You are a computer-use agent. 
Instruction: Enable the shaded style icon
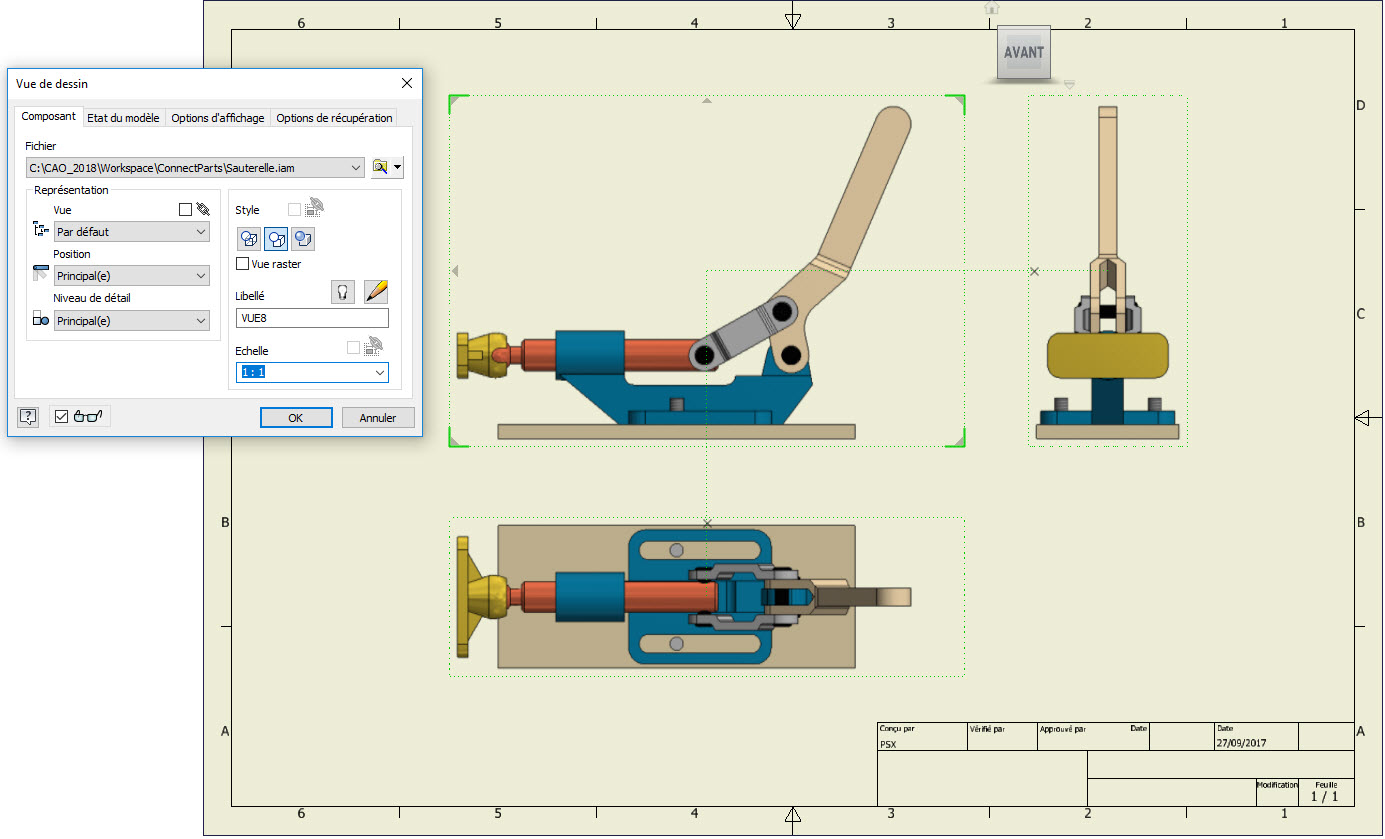pos(303,239)
